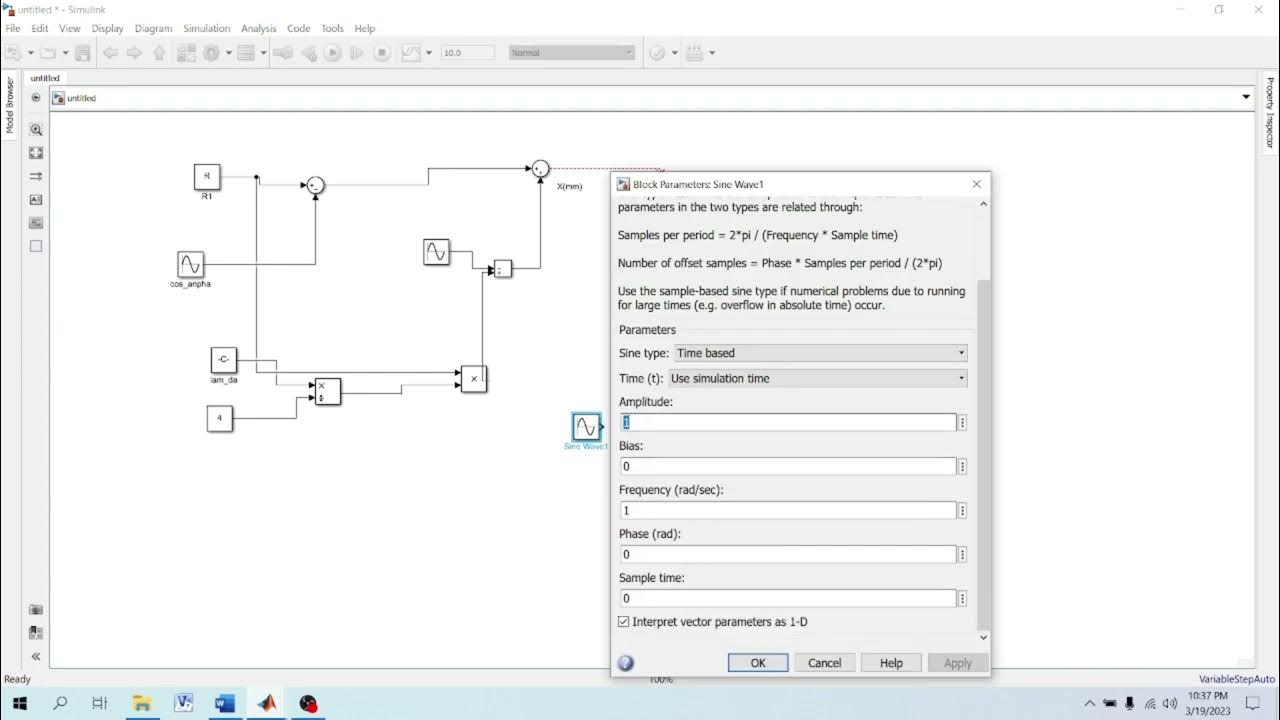
Task: Click the simulation stop time field
Action: point(468,53)
